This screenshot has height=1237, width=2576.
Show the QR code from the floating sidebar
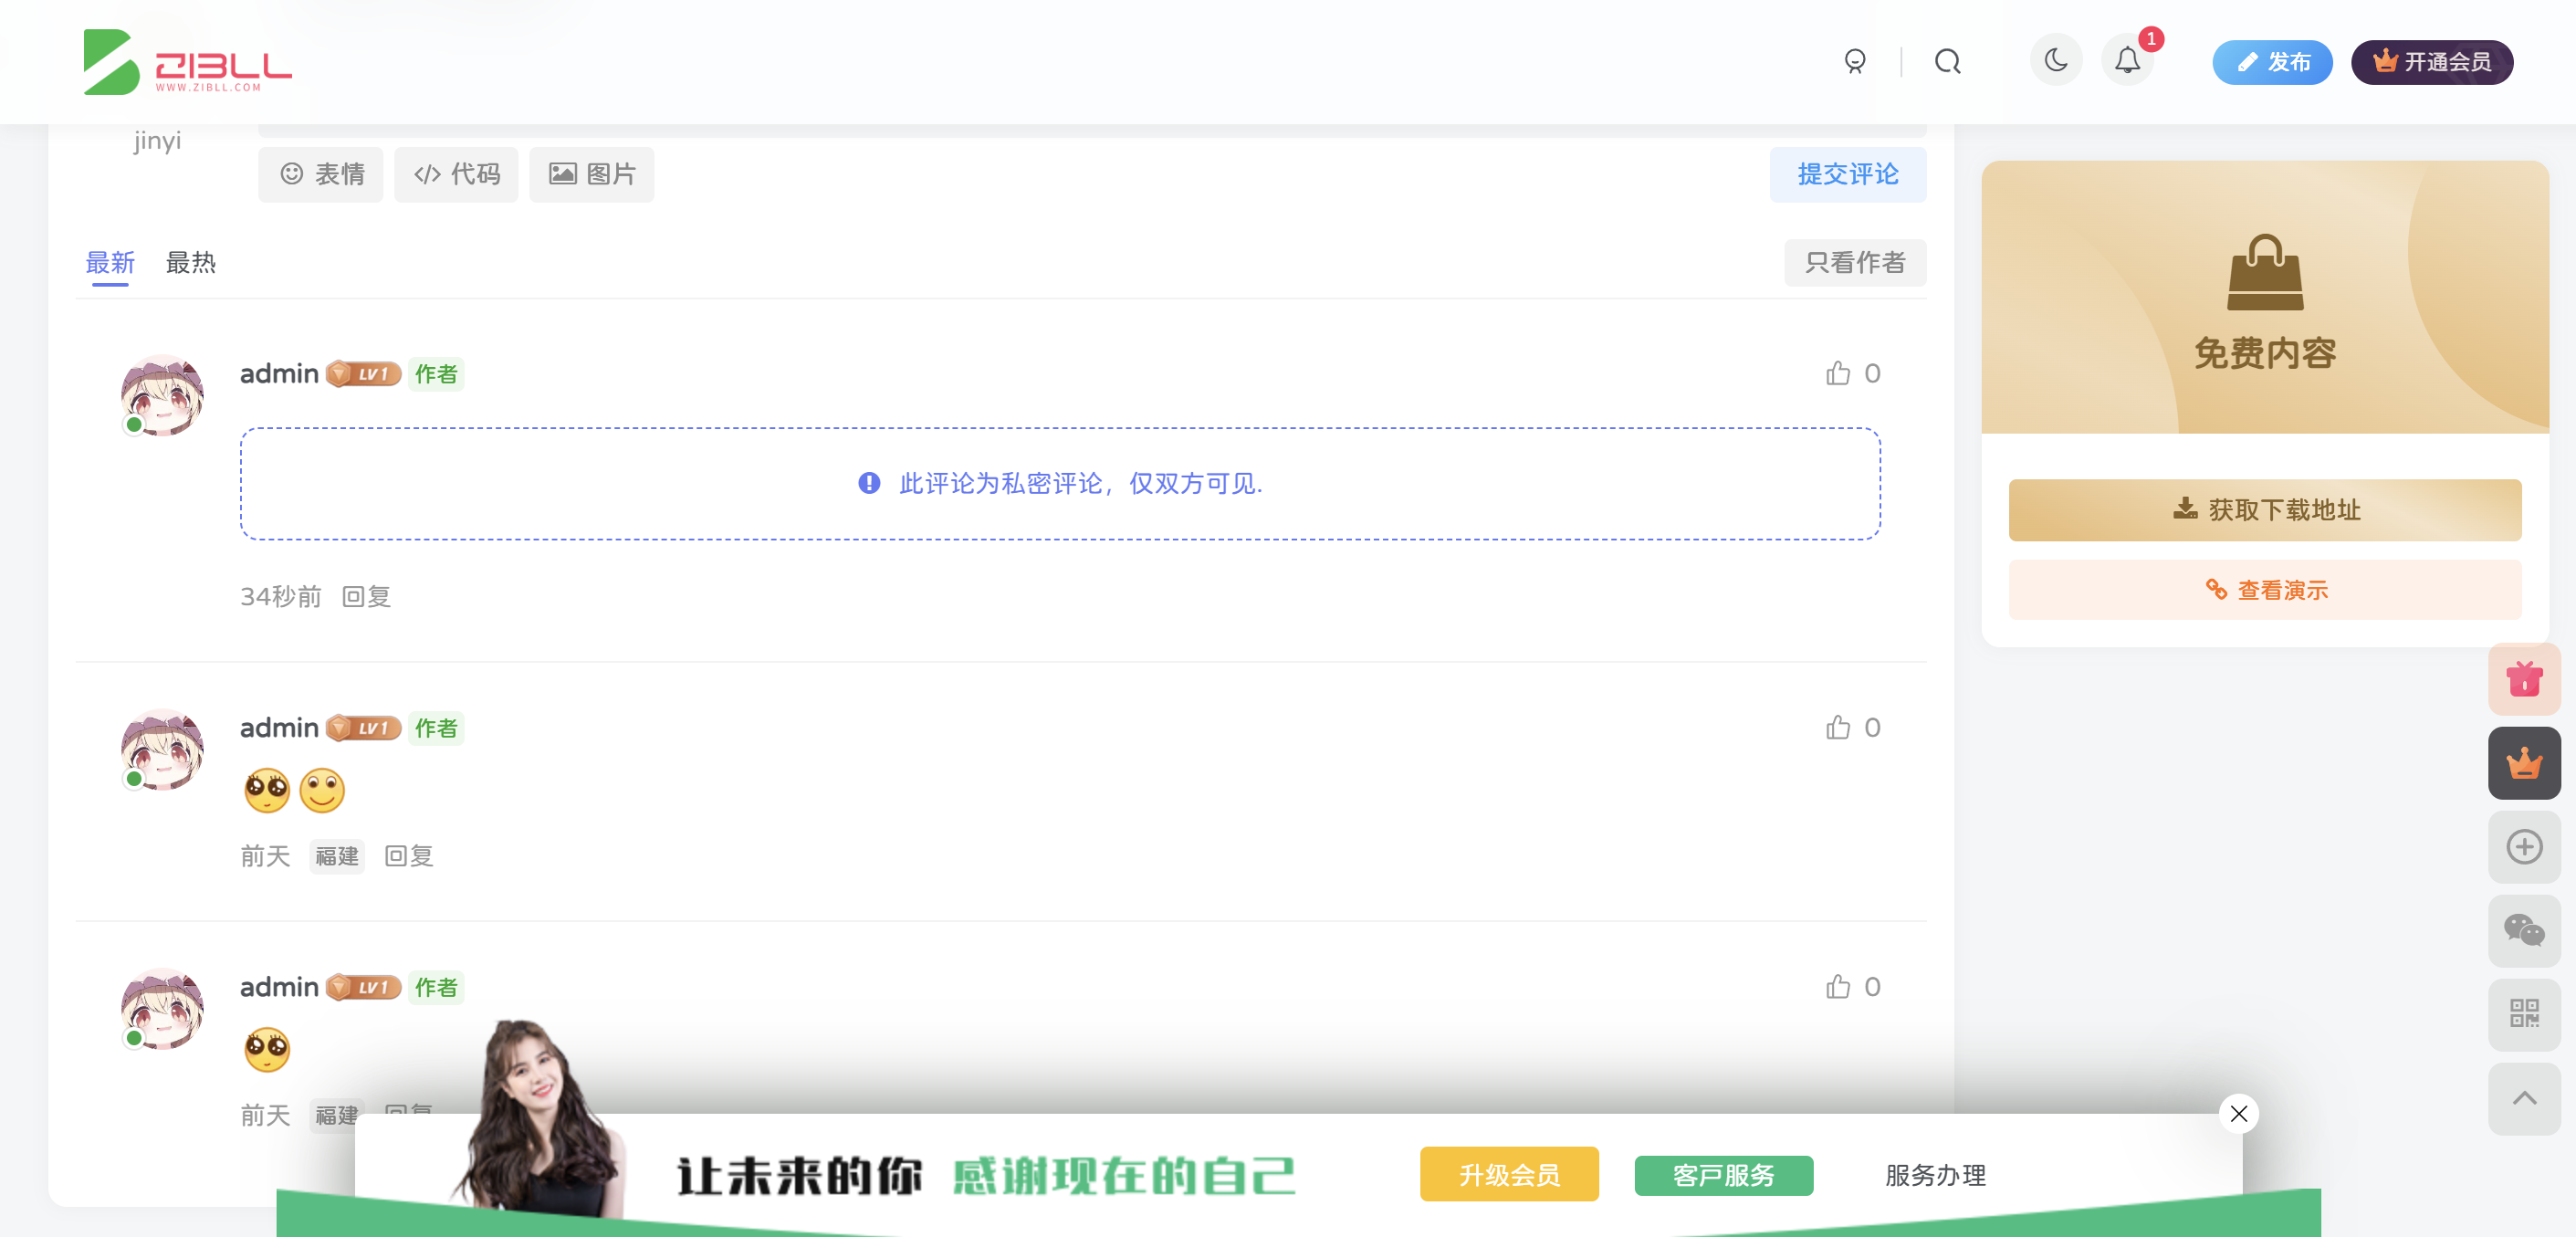point(2524,1015)
